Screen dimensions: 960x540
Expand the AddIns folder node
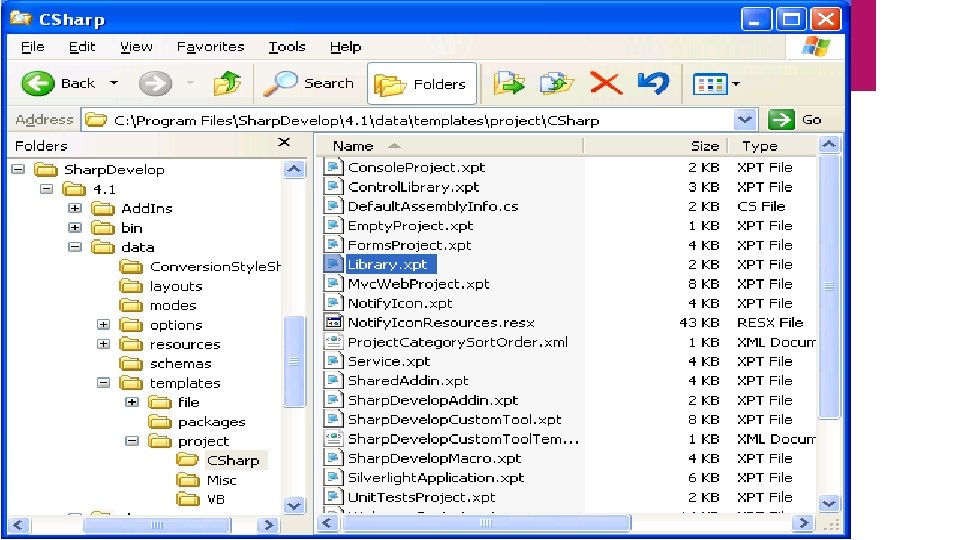(x=75, y=208)
